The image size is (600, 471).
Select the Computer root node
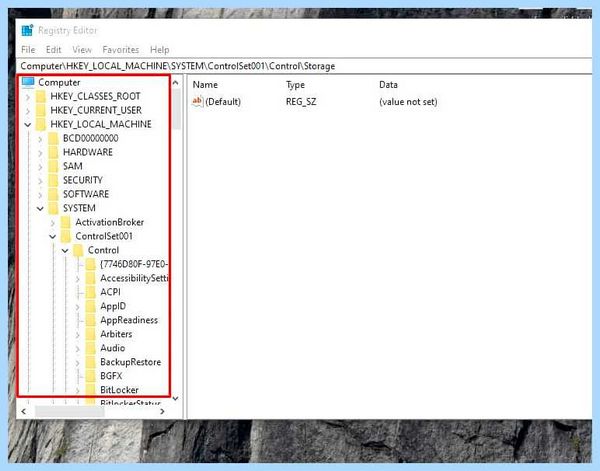coord(59,83)
